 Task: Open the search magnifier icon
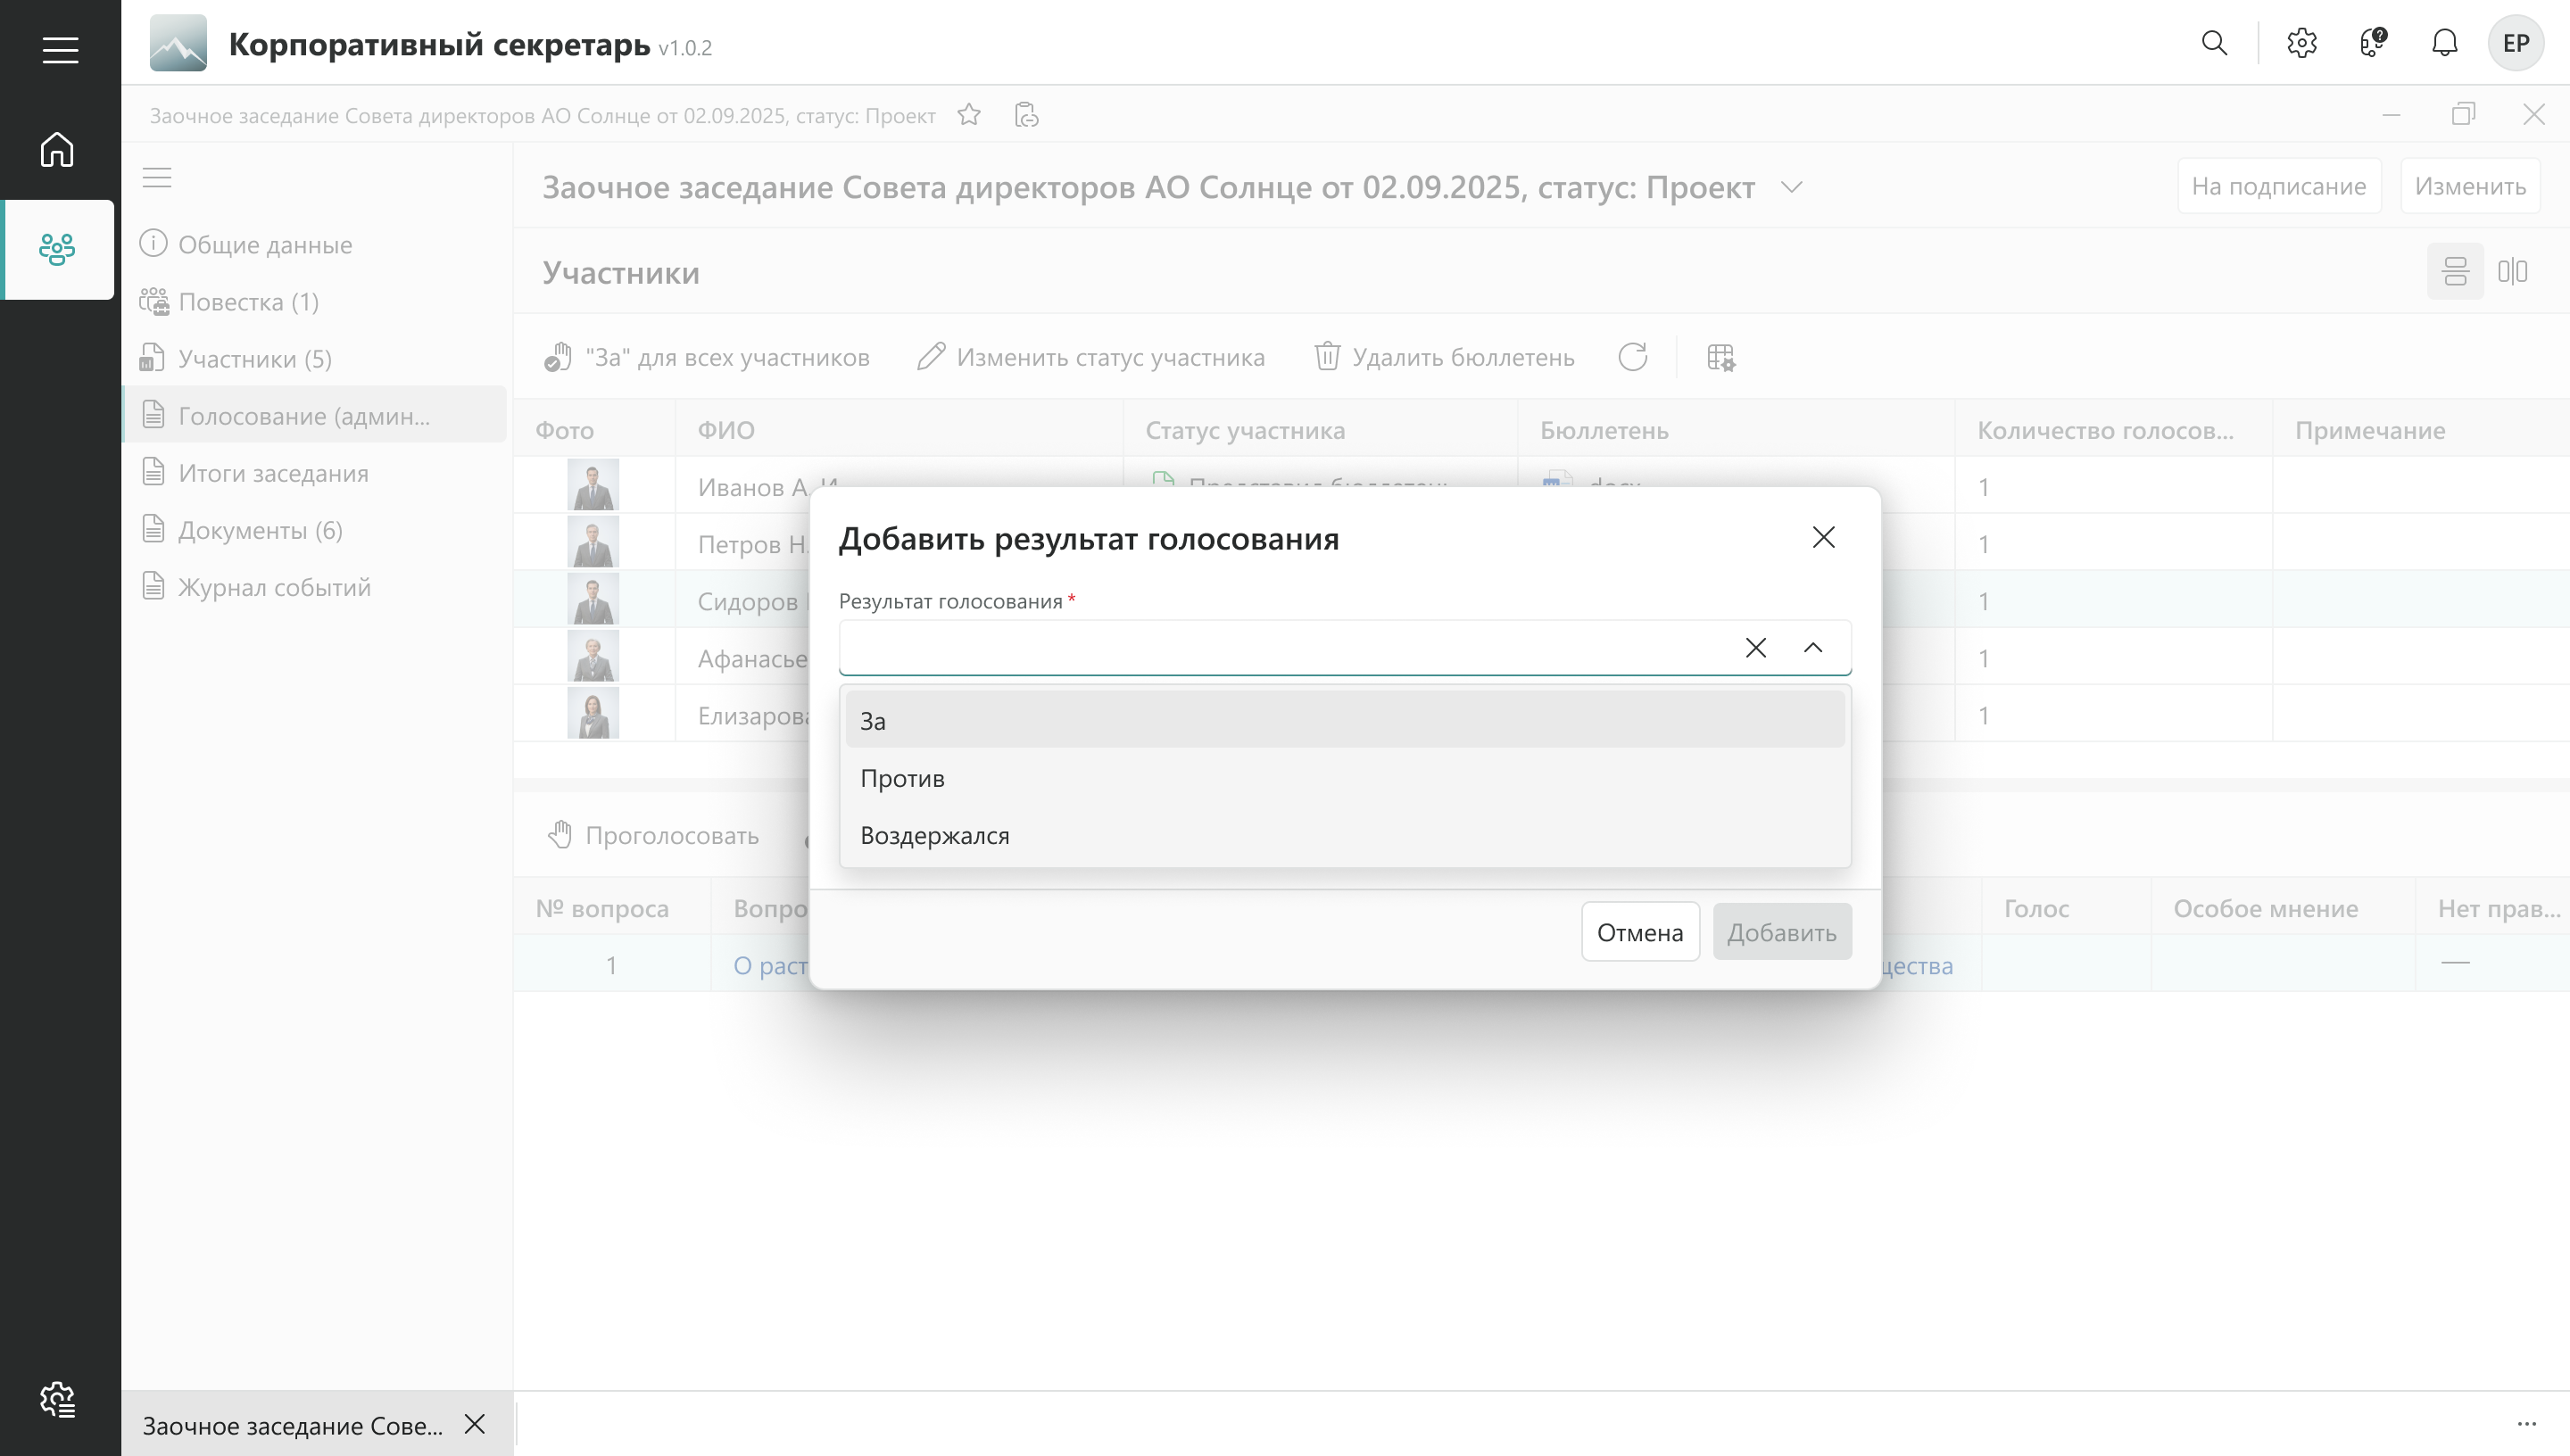point(2214,43)
